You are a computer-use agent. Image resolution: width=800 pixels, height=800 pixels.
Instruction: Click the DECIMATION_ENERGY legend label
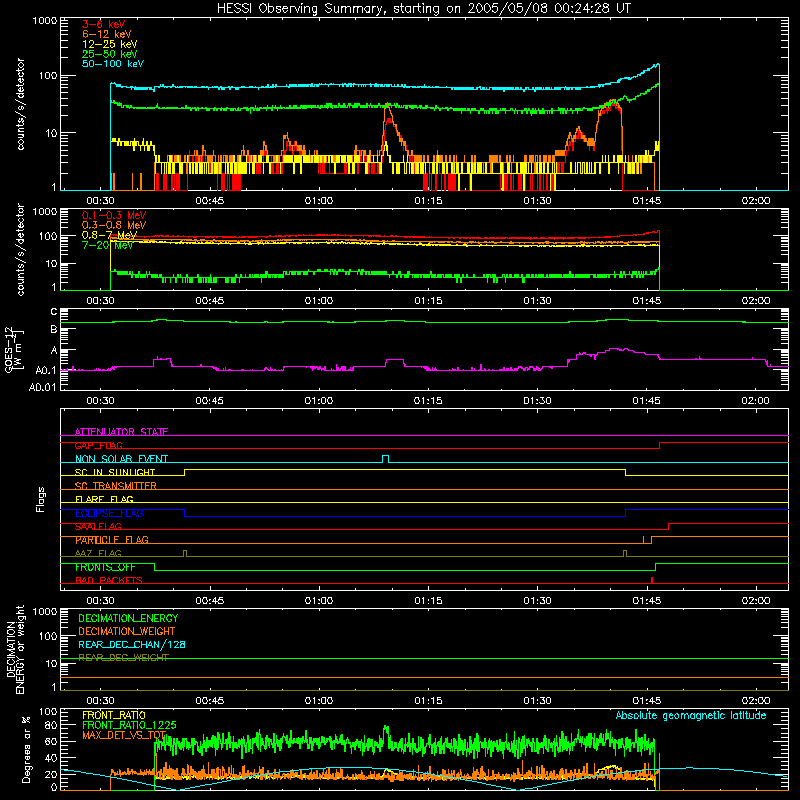click(128, 618)
